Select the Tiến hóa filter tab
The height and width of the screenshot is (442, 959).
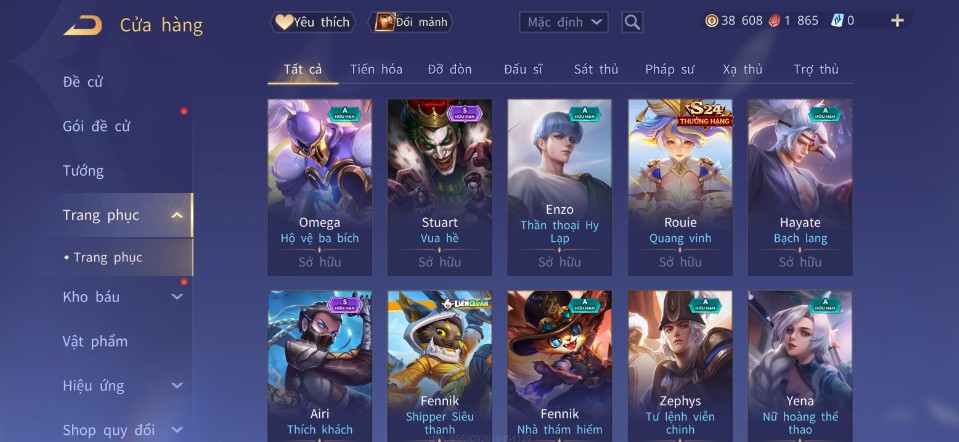tap(376, 69)
